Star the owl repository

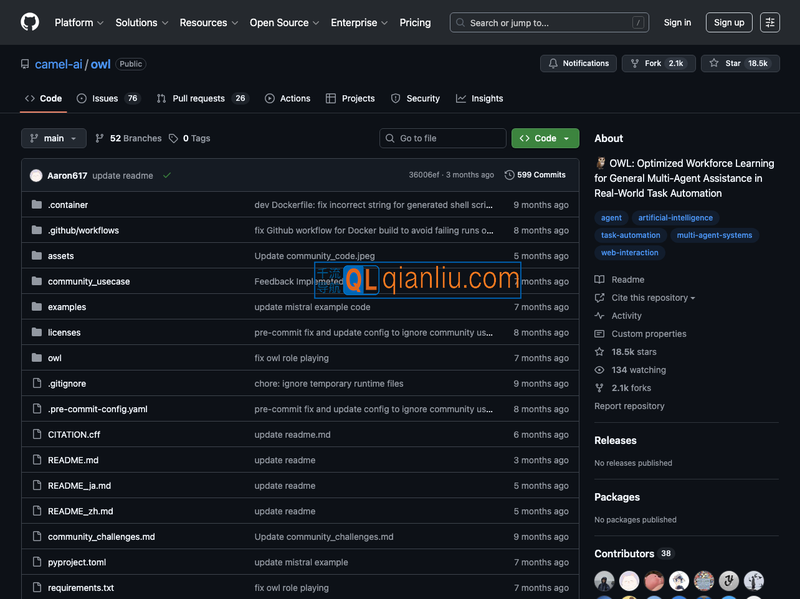click(x=739, y=63)
